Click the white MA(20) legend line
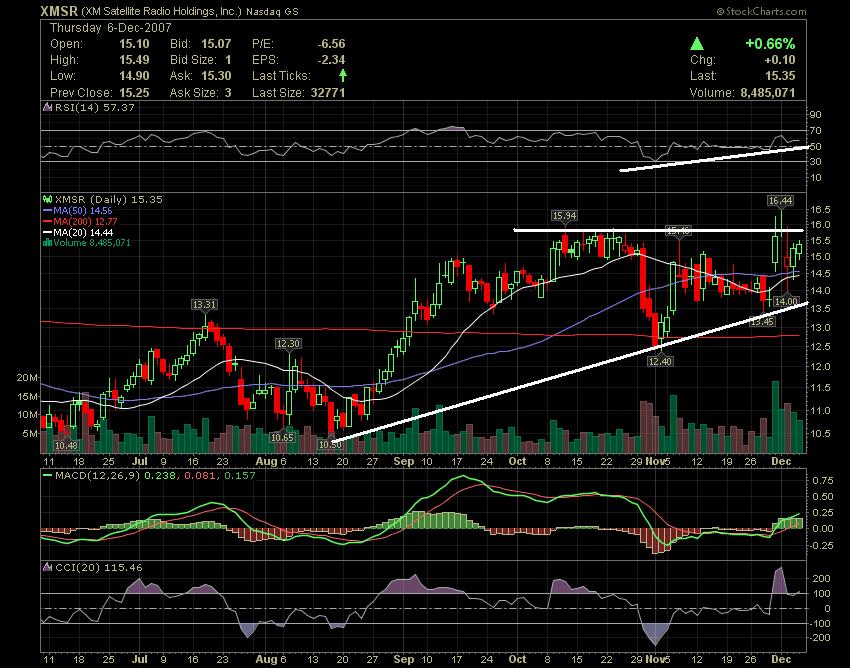The height and width of the screenshot is (668, 850). [x=47, y=232]
